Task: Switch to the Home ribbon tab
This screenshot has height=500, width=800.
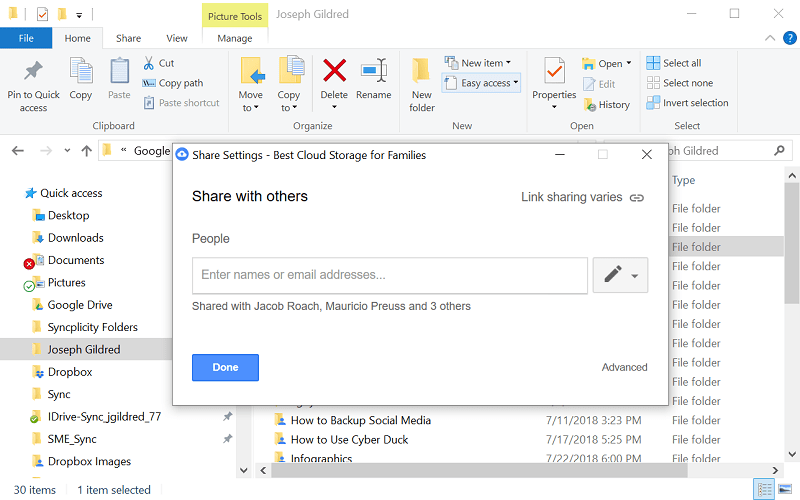Action: tap(78, 38)
